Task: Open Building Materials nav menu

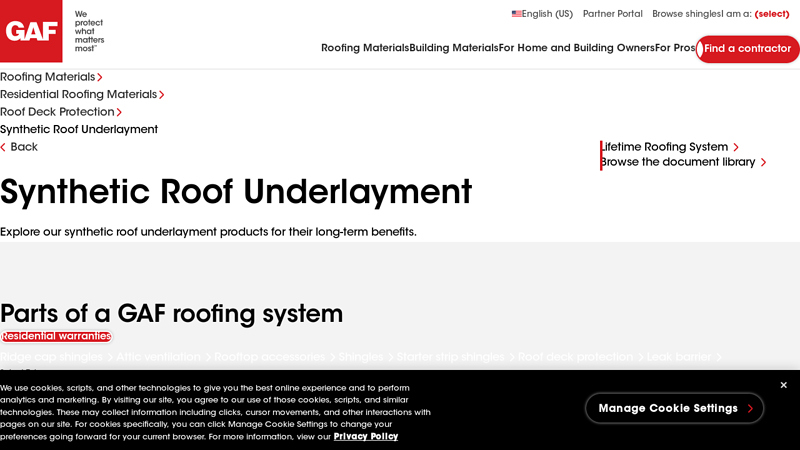Action: (x=454, y=48)
